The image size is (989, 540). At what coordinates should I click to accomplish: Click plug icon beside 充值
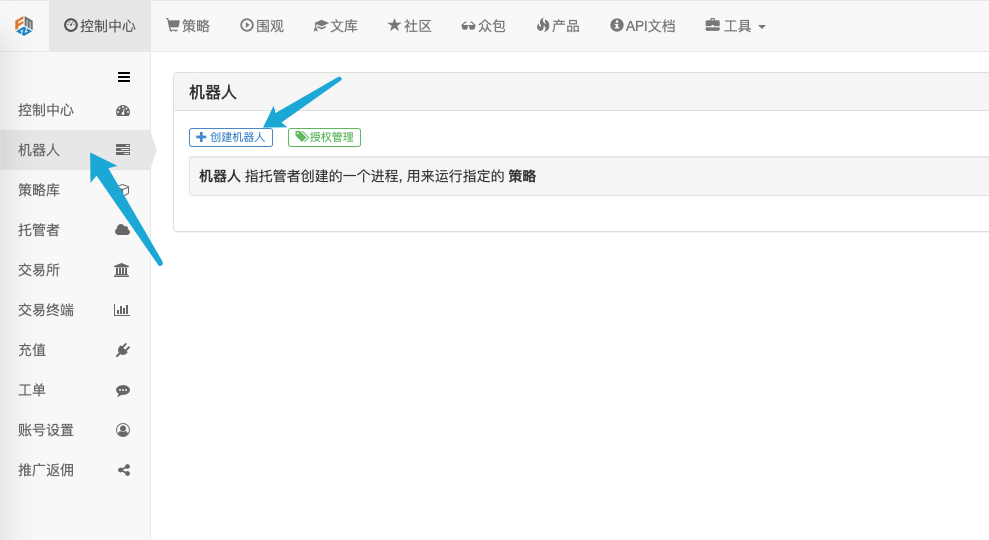coord(123,350)
